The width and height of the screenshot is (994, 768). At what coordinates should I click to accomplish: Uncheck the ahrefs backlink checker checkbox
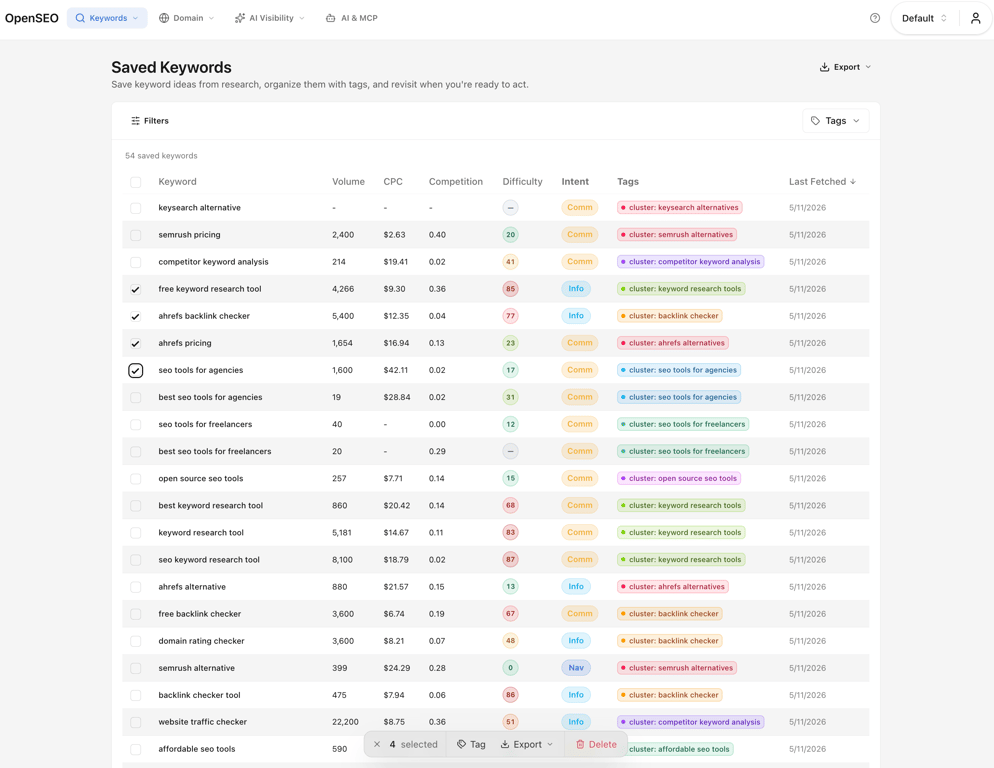(x=136, y=316)
